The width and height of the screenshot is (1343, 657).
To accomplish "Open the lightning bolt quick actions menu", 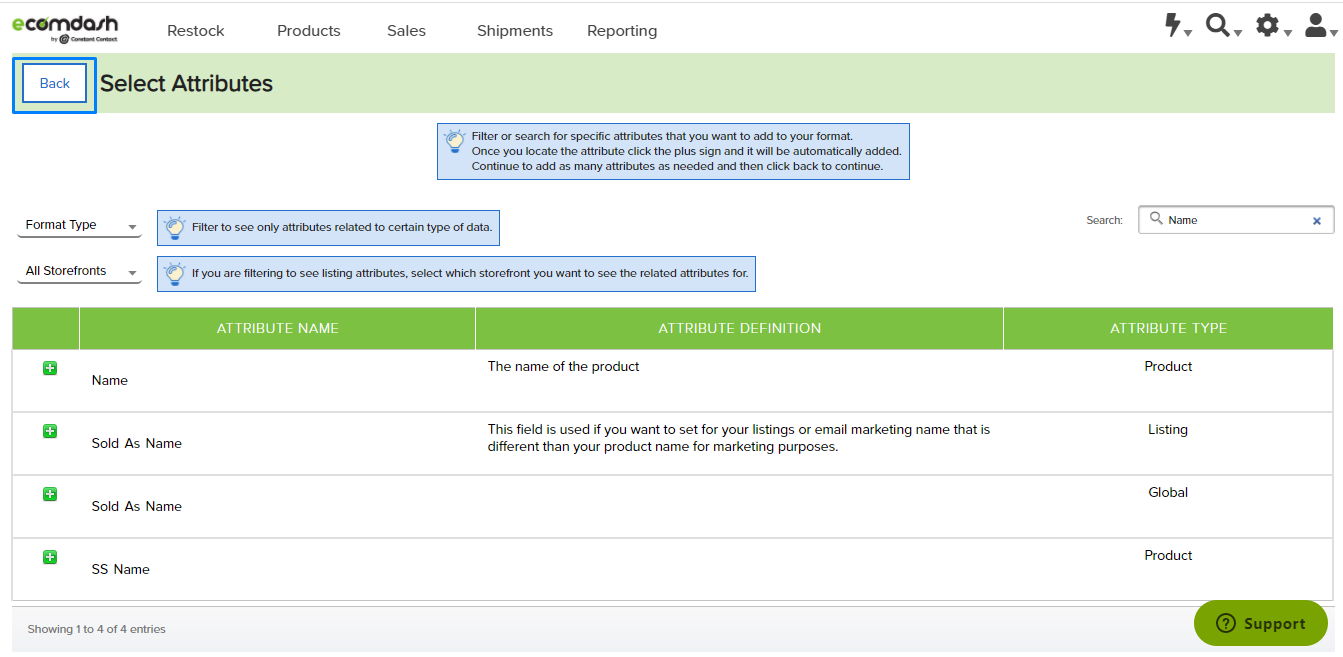I will tap(1178, 27).
